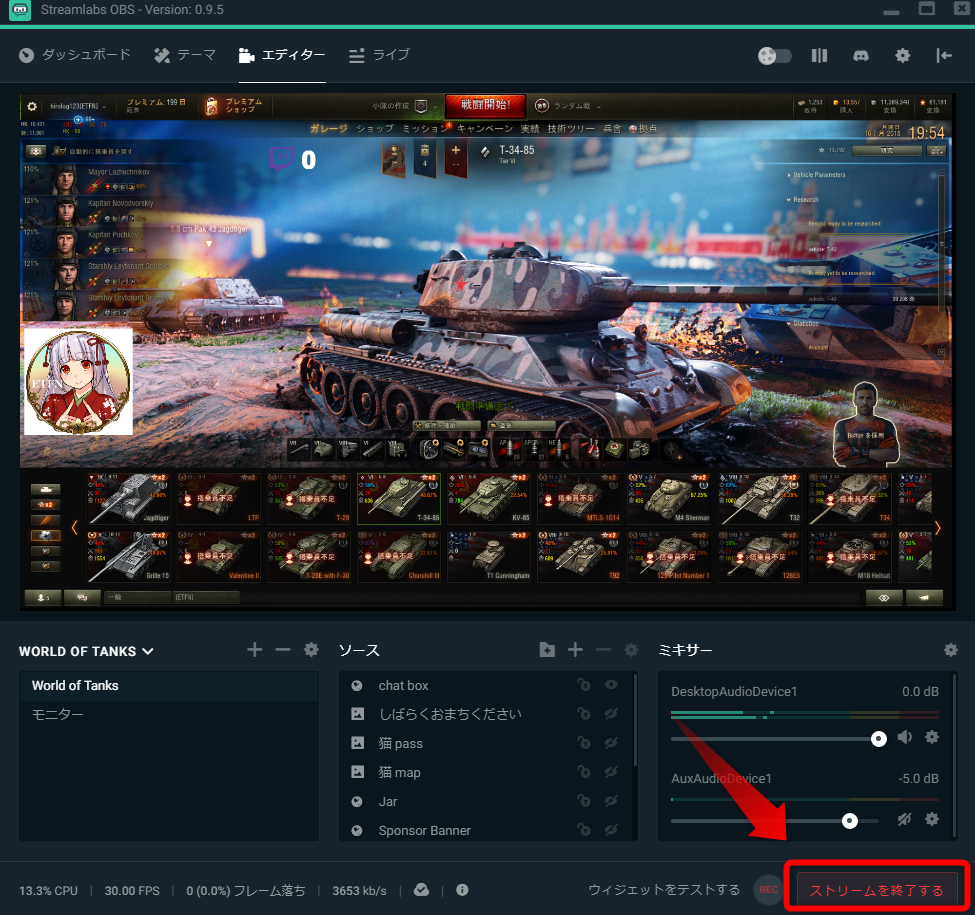Click ウィジェットをテストする link
This screenshot has width=975, height=915.
[x=664, y=890]
